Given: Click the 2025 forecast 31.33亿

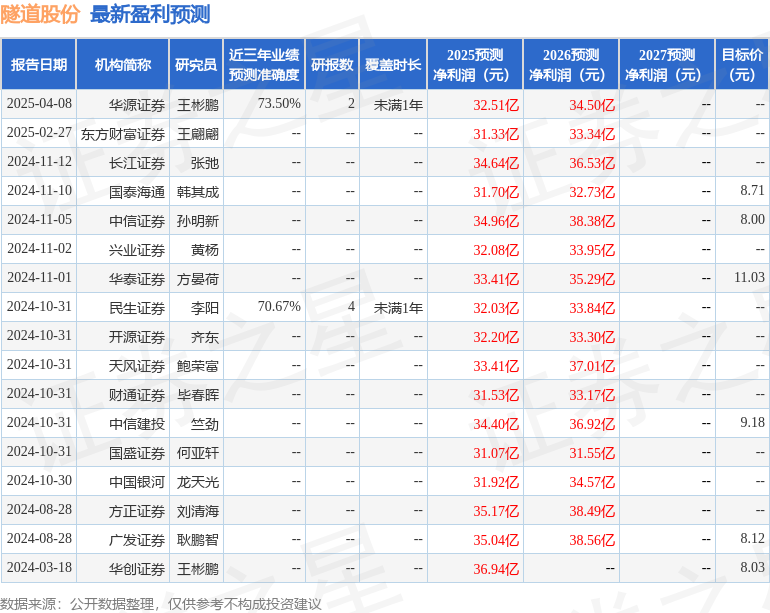Looking at the screenshot, I should point(496,134).
